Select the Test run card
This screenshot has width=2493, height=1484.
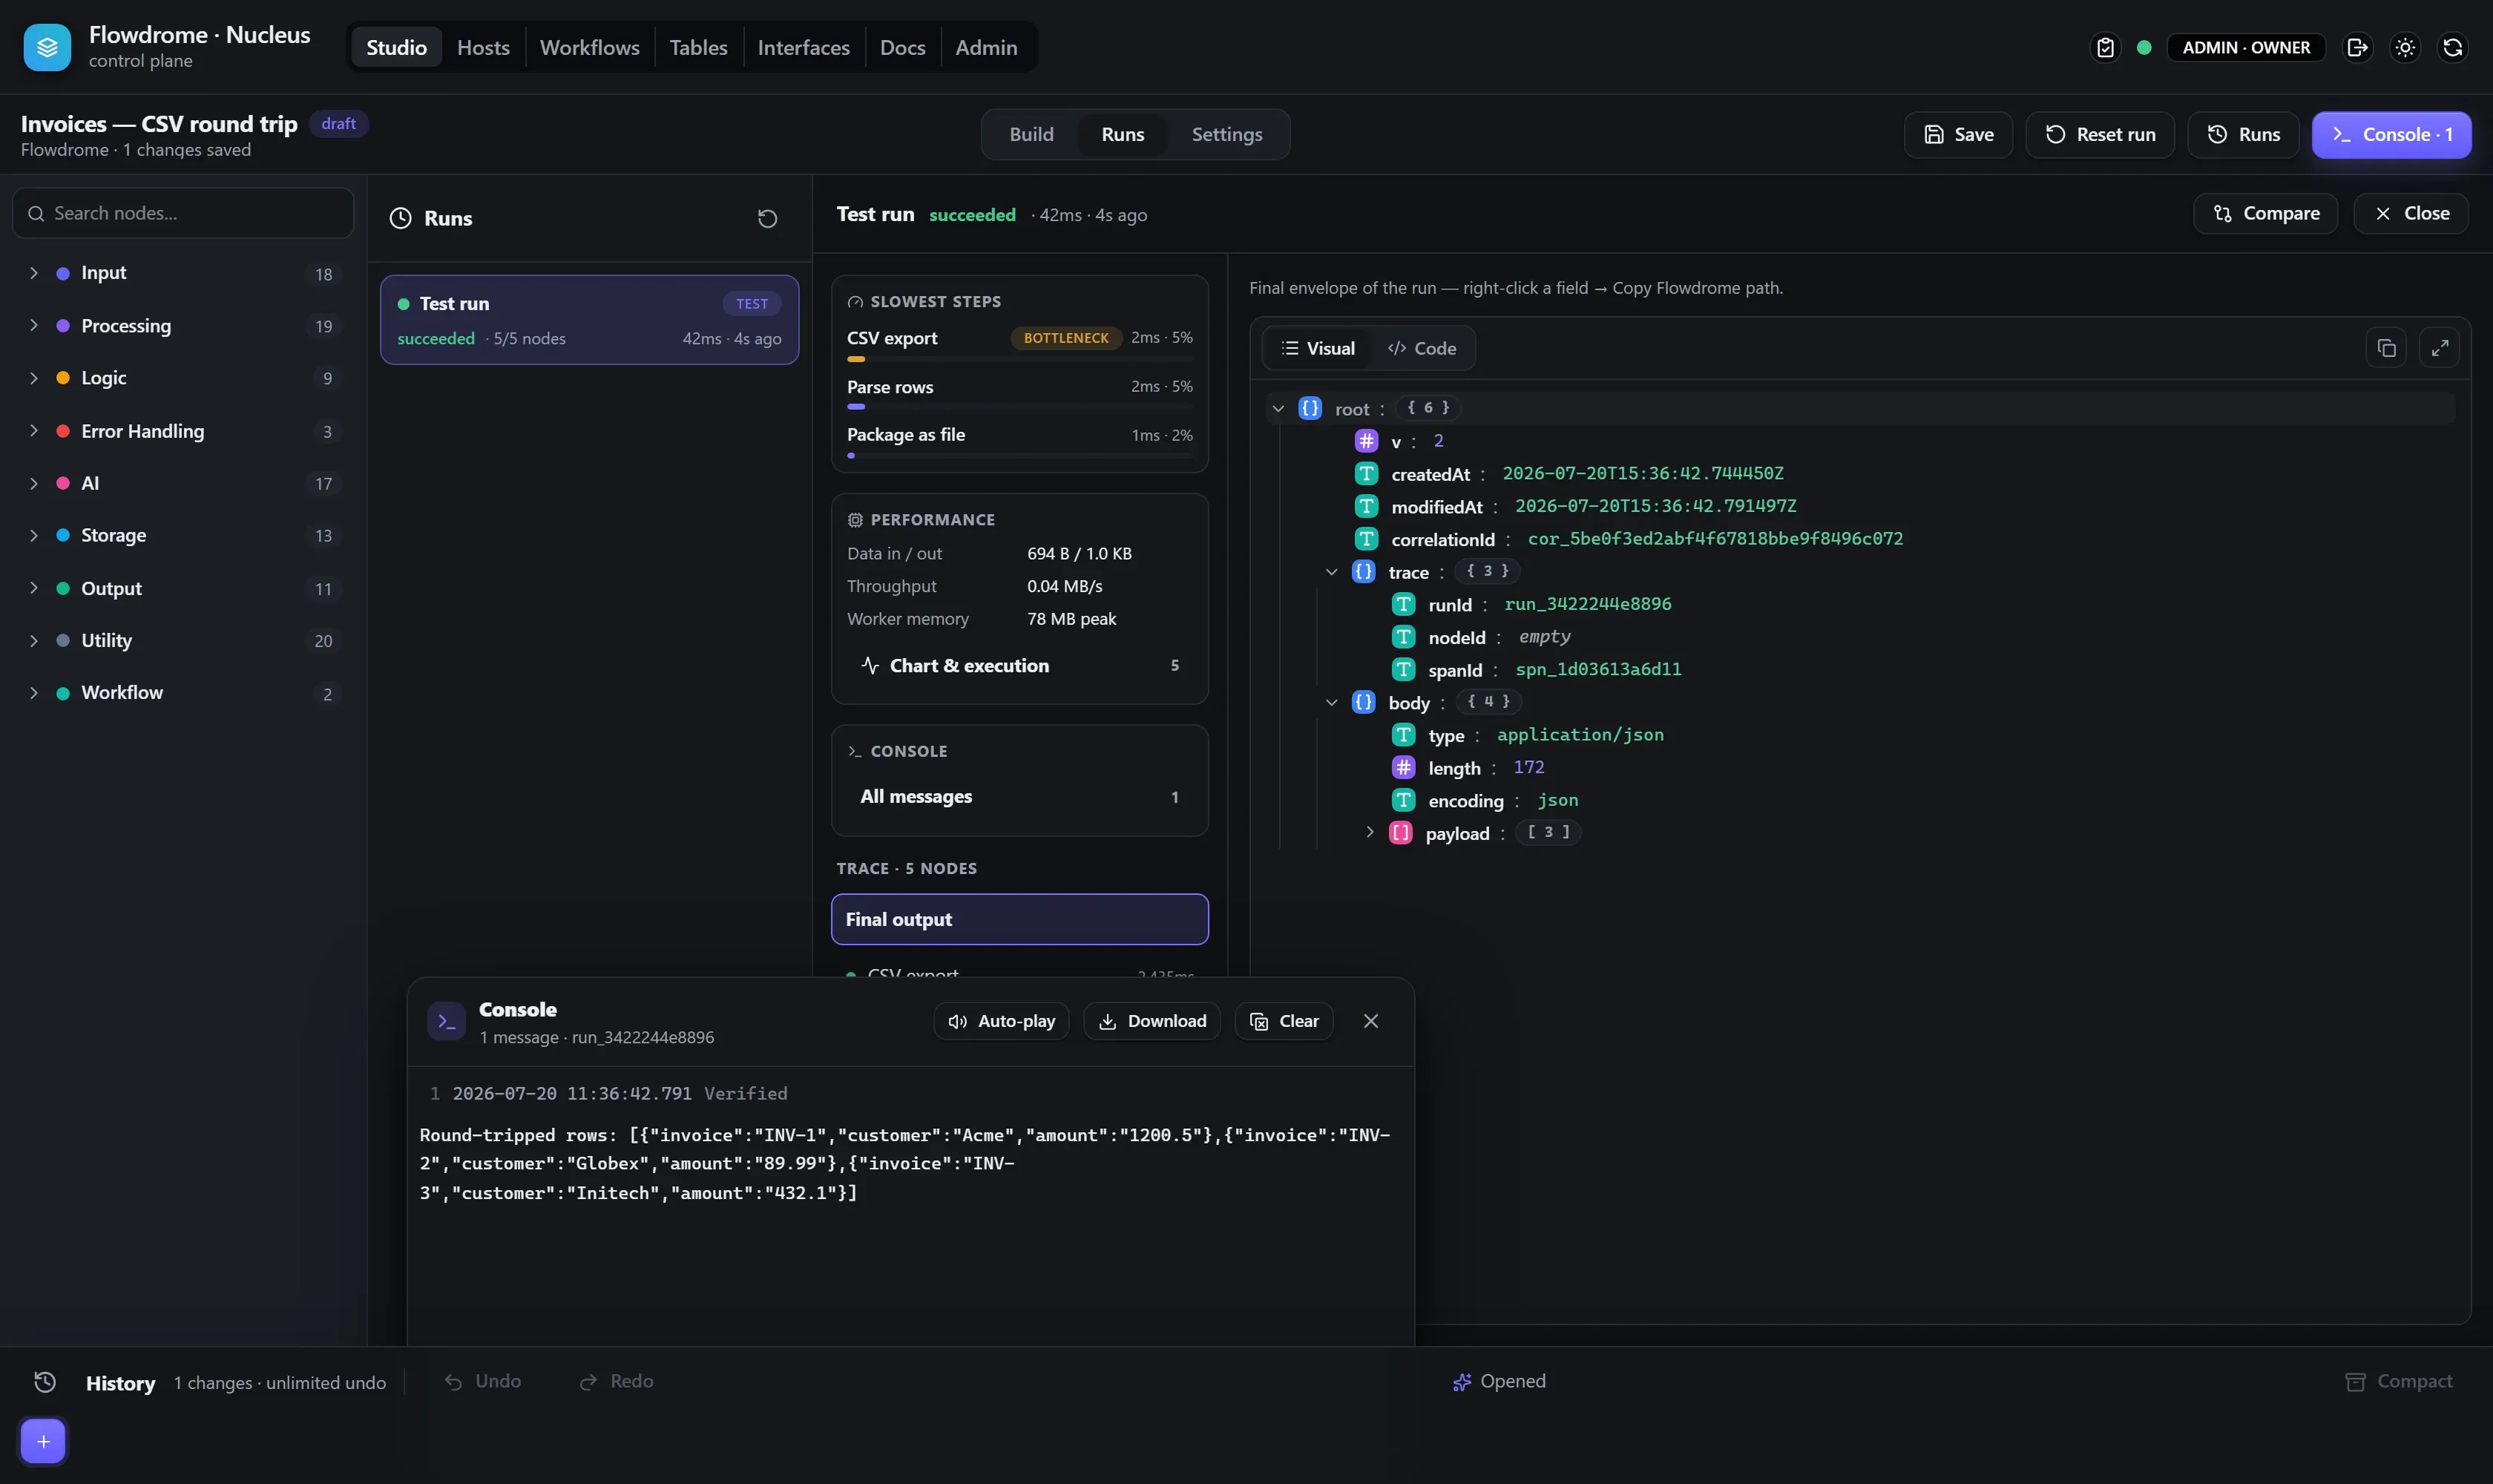[589, 319]
